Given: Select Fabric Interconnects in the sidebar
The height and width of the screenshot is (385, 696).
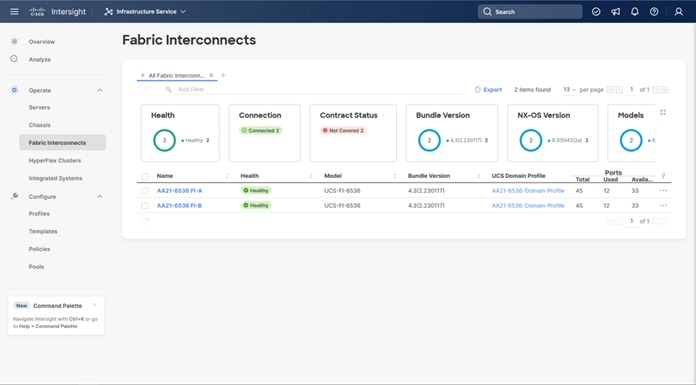Looking at the screenshot, I should pos(63,143).
